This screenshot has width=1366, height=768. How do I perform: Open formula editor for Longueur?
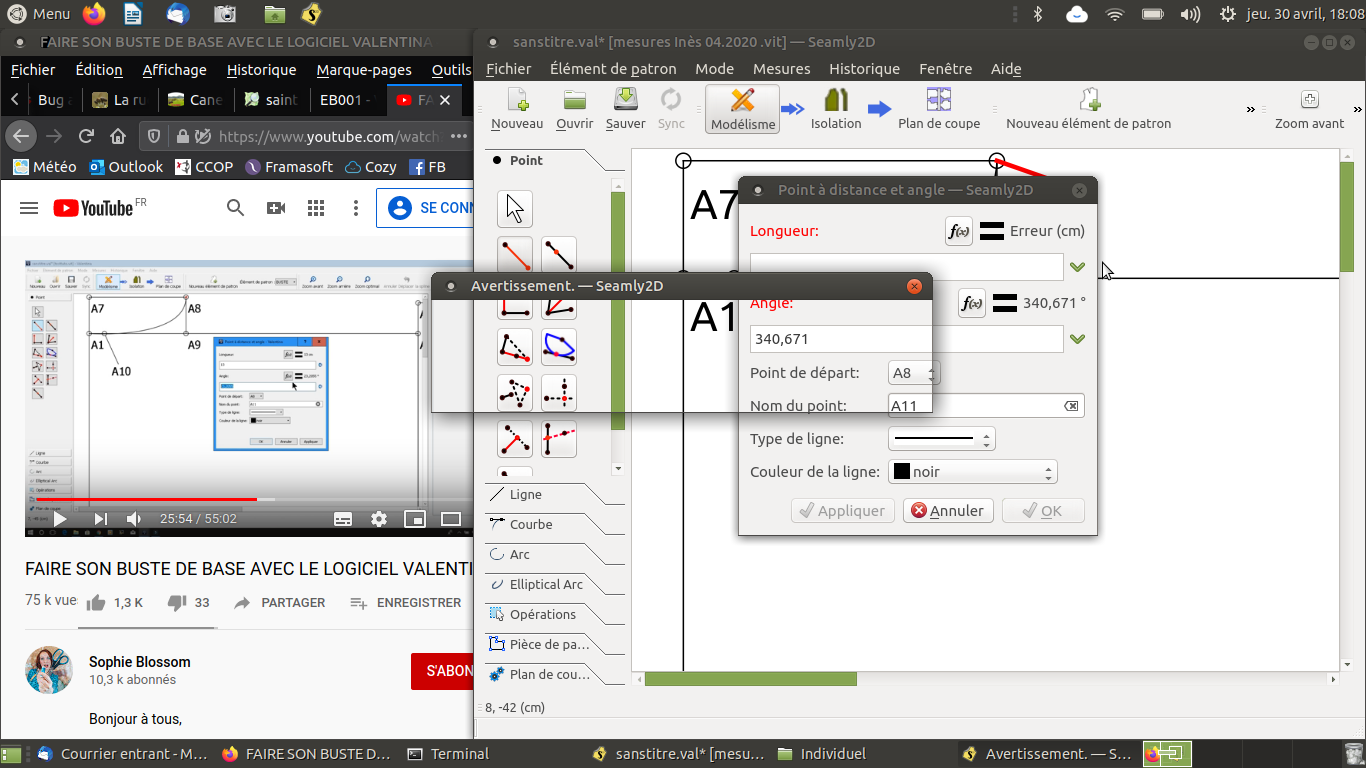click(x=958, y=231)
